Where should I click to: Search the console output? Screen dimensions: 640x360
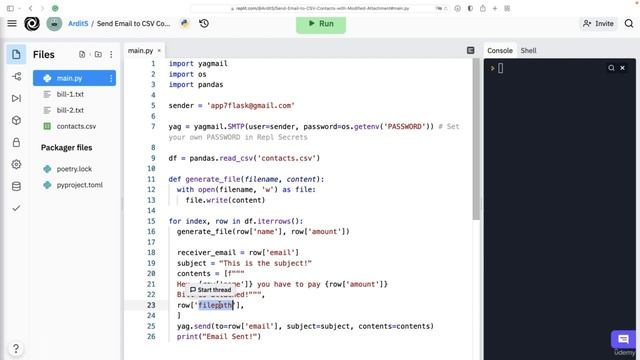pos(611,68)
